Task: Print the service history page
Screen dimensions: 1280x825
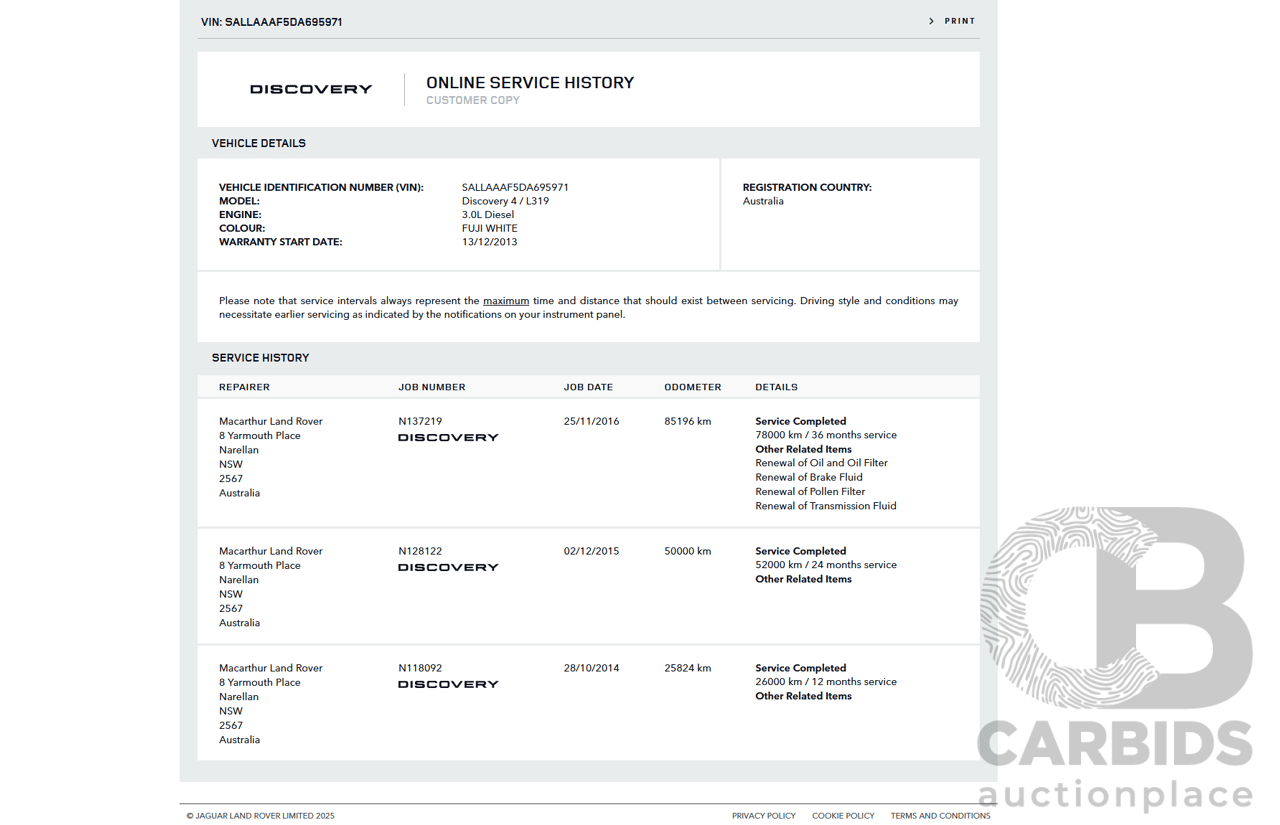Action: point(959,21)
